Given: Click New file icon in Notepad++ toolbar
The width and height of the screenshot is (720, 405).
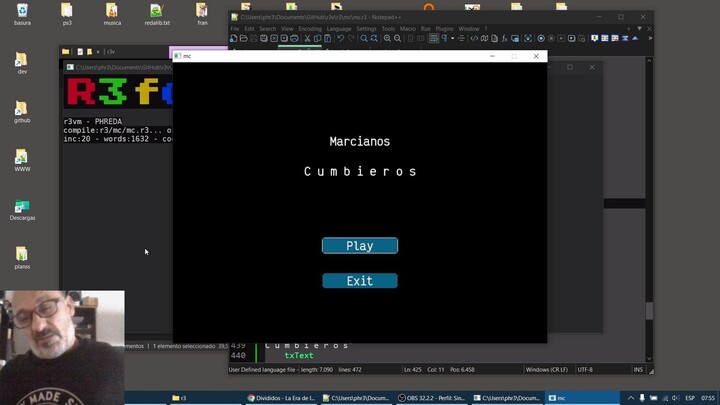Looking at the screenshot, I should [234, 39].
